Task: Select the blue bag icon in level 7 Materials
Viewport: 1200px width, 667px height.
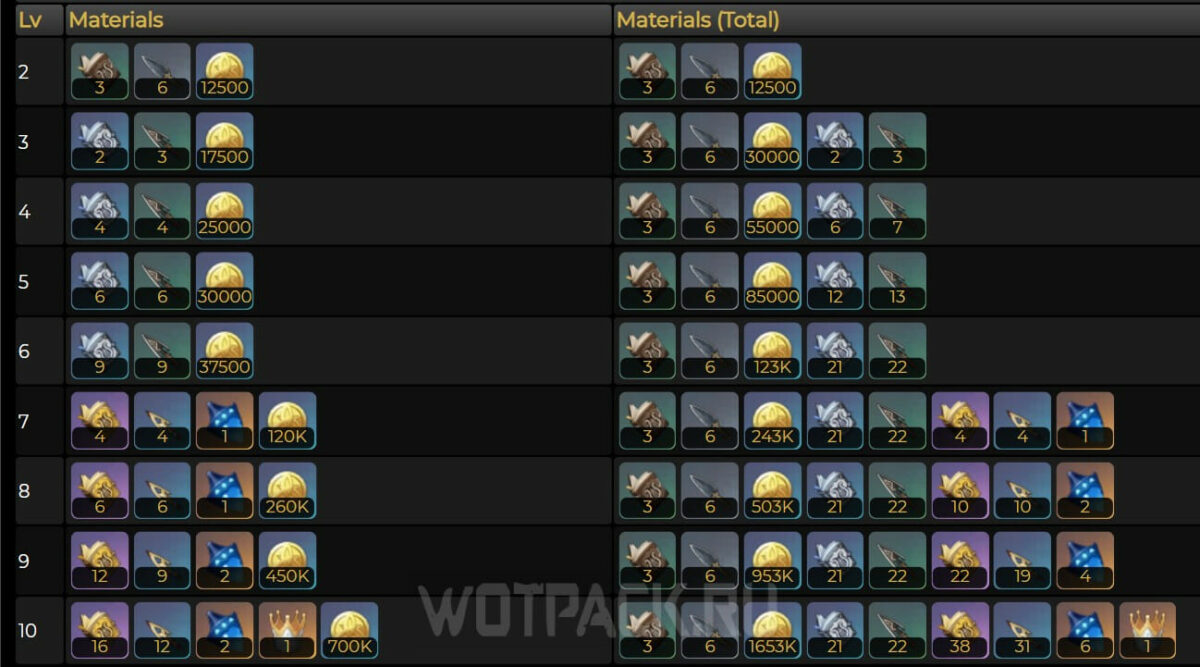Action: click(x=224, y=421)
